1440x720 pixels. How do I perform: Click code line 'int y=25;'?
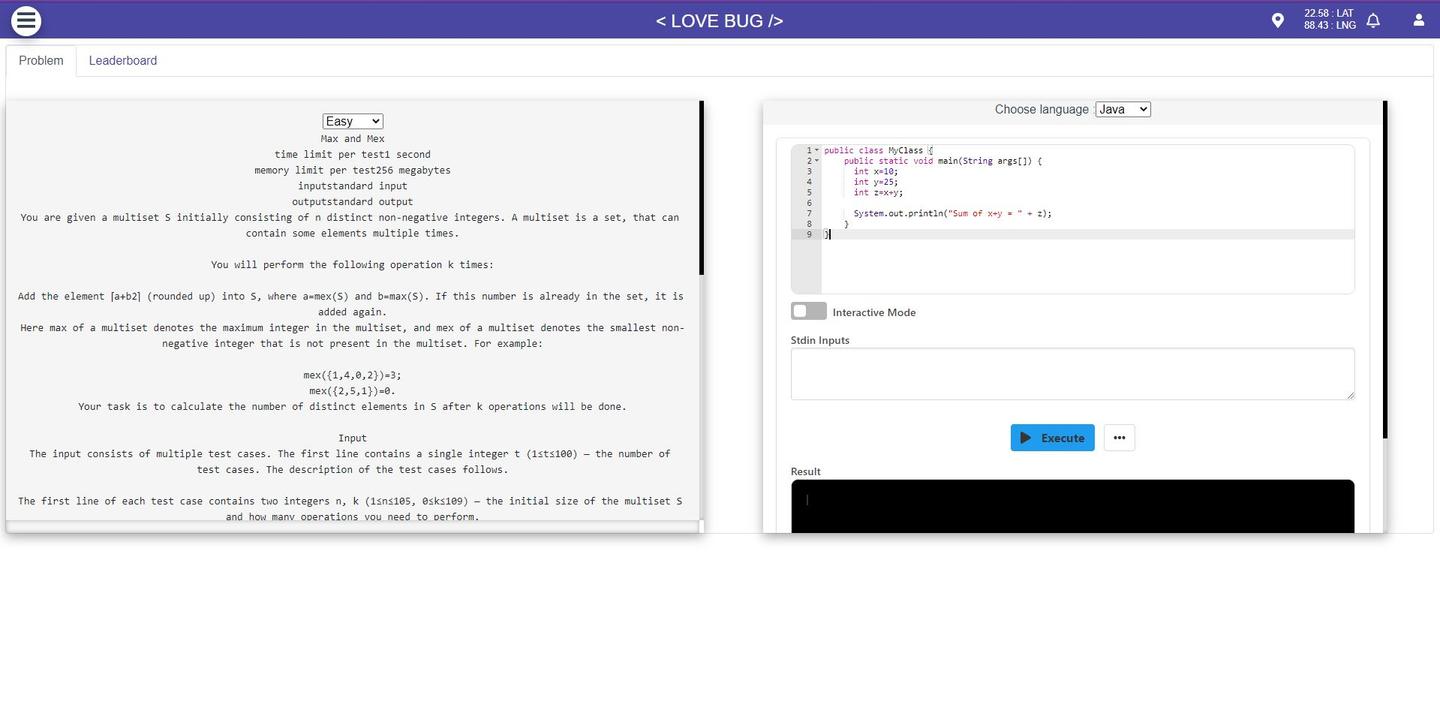(x=876, y=182)
